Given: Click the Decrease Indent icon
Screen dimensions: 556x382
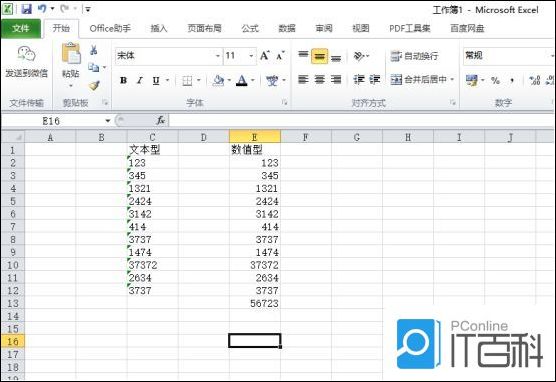Looking at the screenshot, I should [359, 79].
